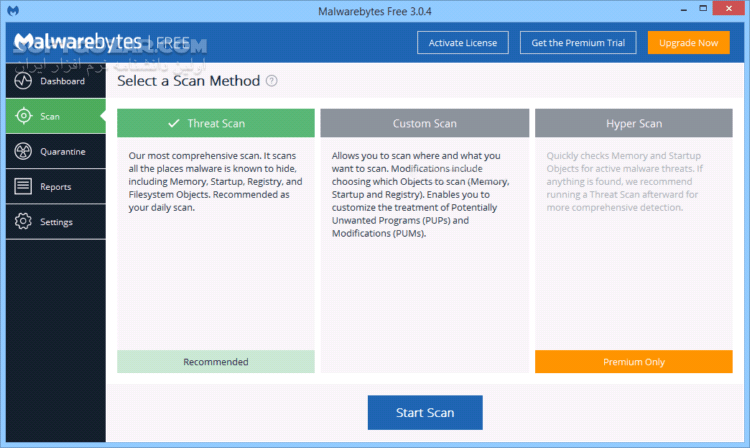Click the Quarantine biohazard icon
This screenshot has width=750, height=448.
(x=23, y=151)
